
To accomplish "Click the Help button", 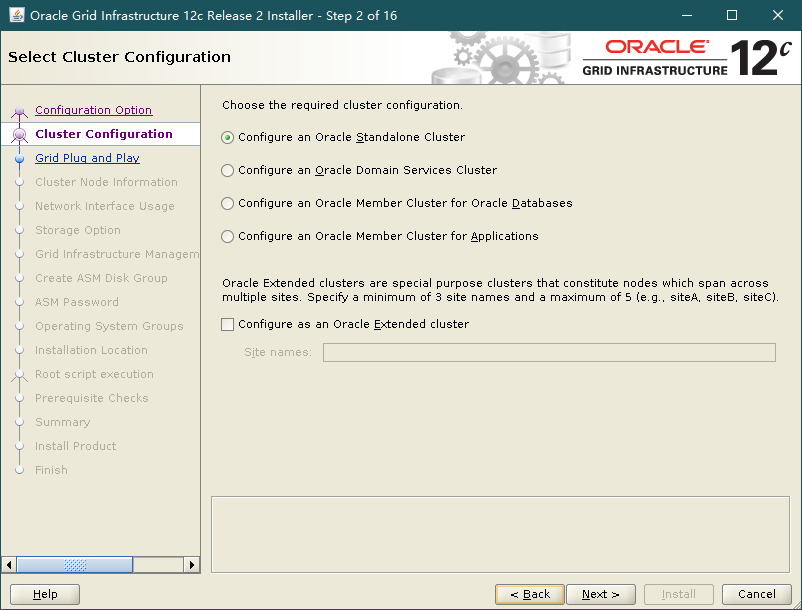I will click(x=45, y=594).
